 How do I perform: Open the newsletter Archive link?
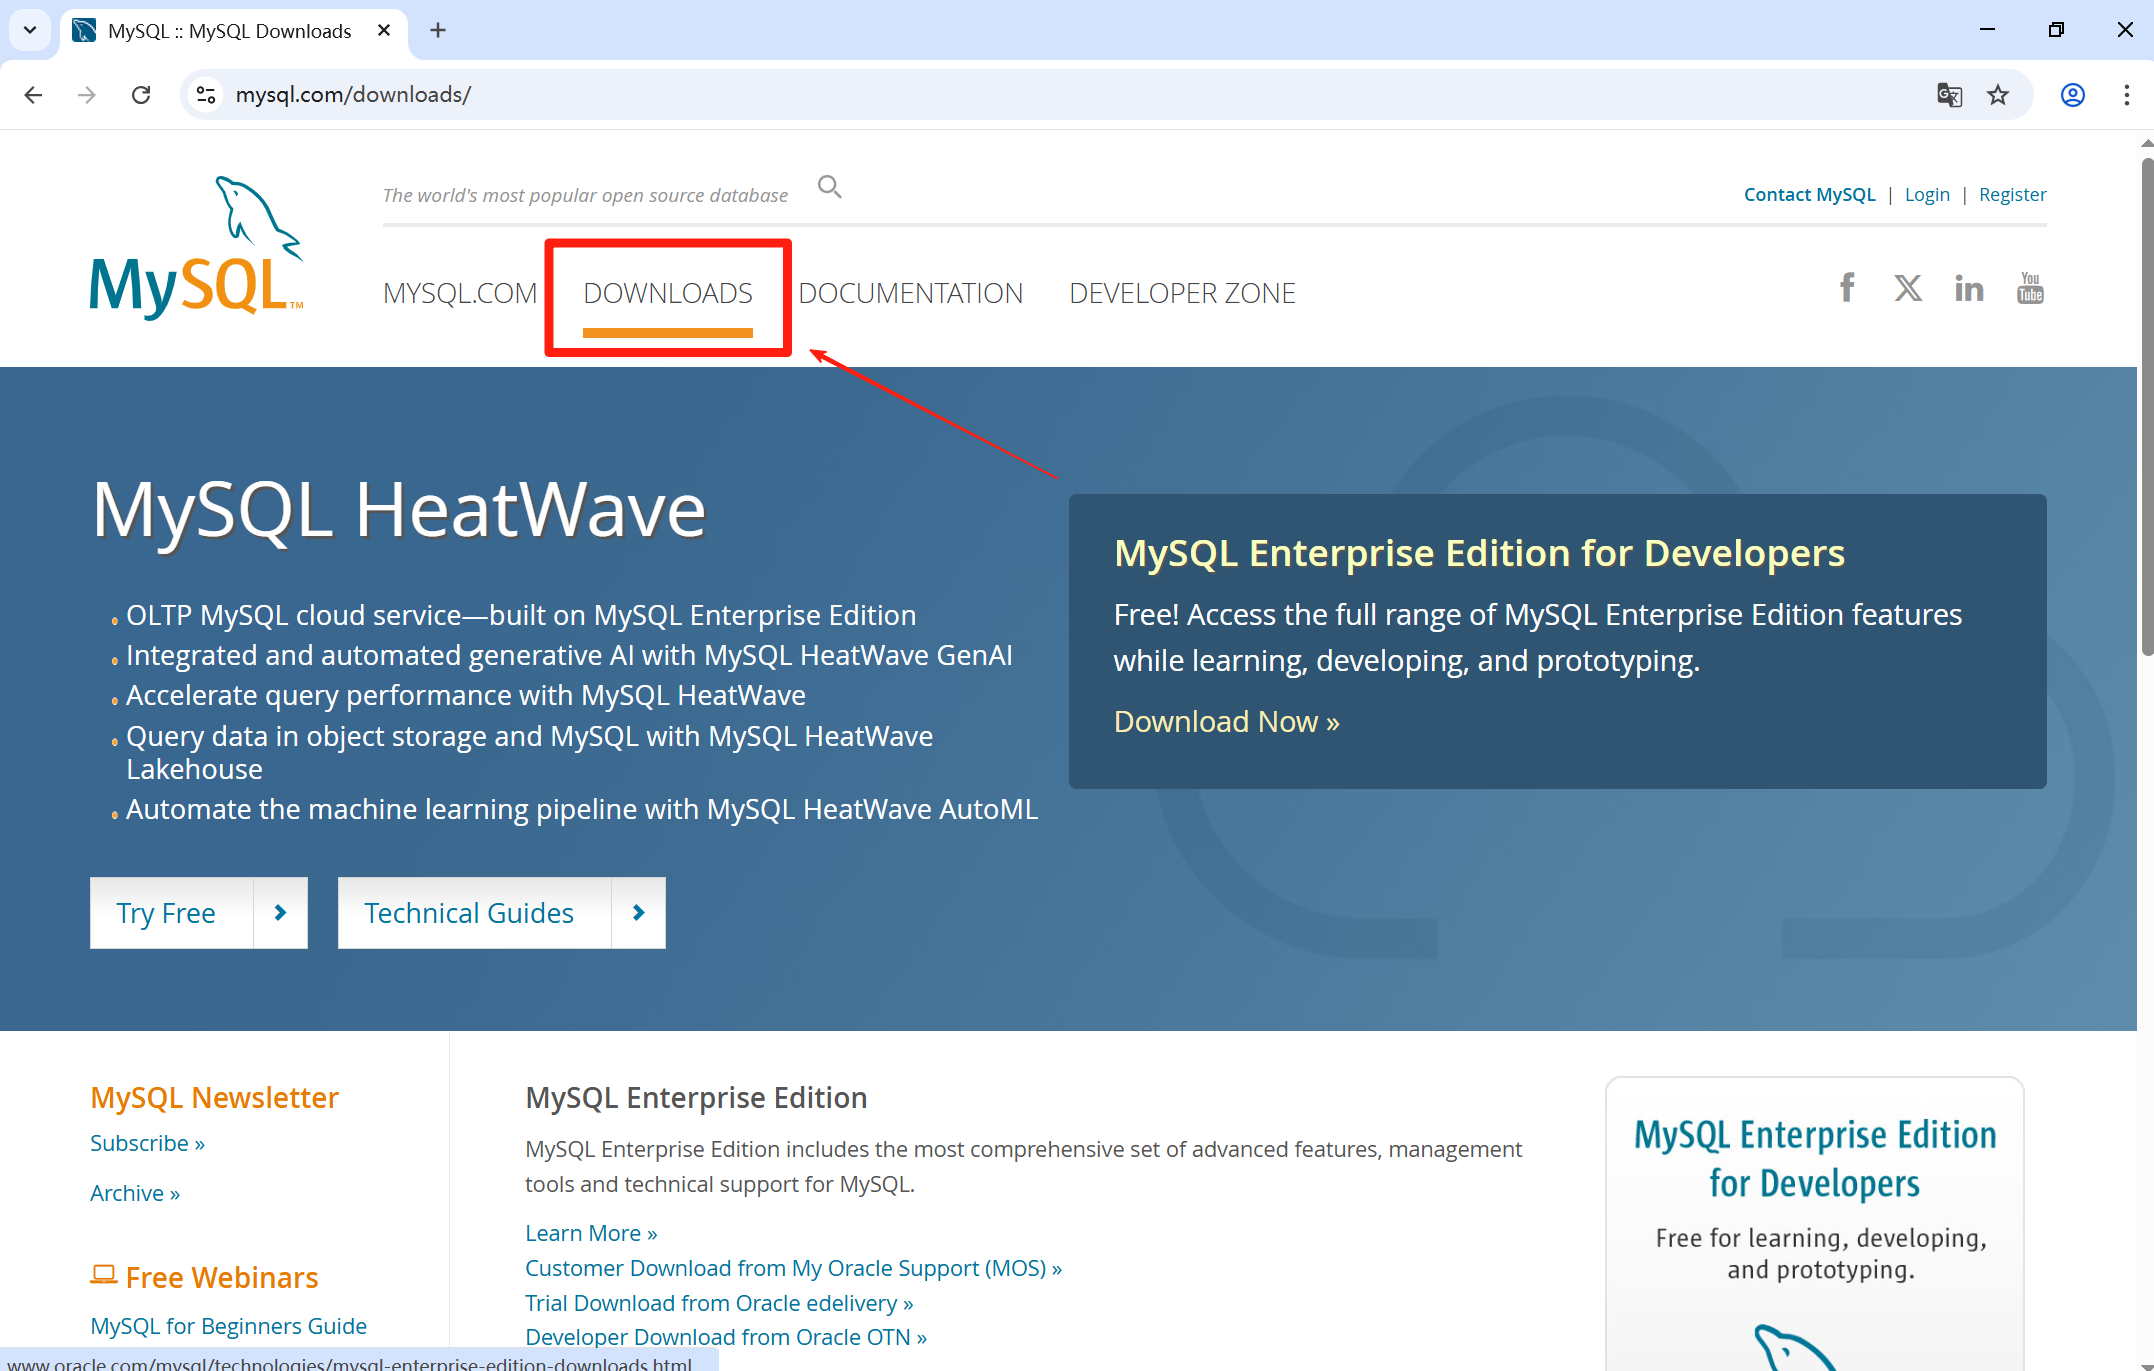(x=135, y=1193)
